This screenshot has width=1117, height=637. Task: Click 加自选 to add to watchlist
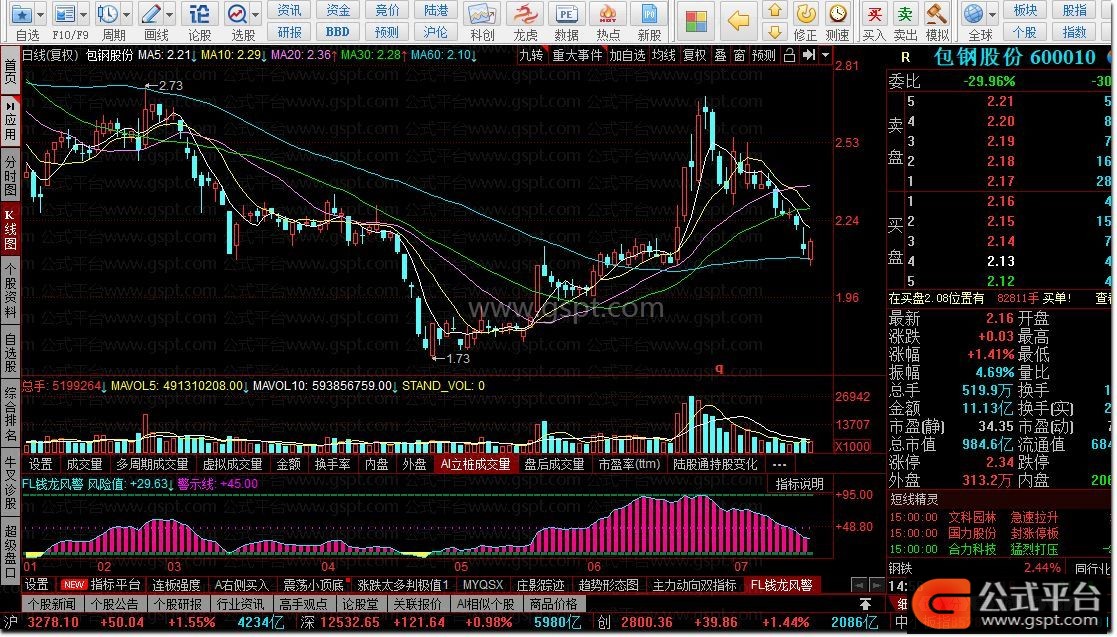(x=628, y=55)
